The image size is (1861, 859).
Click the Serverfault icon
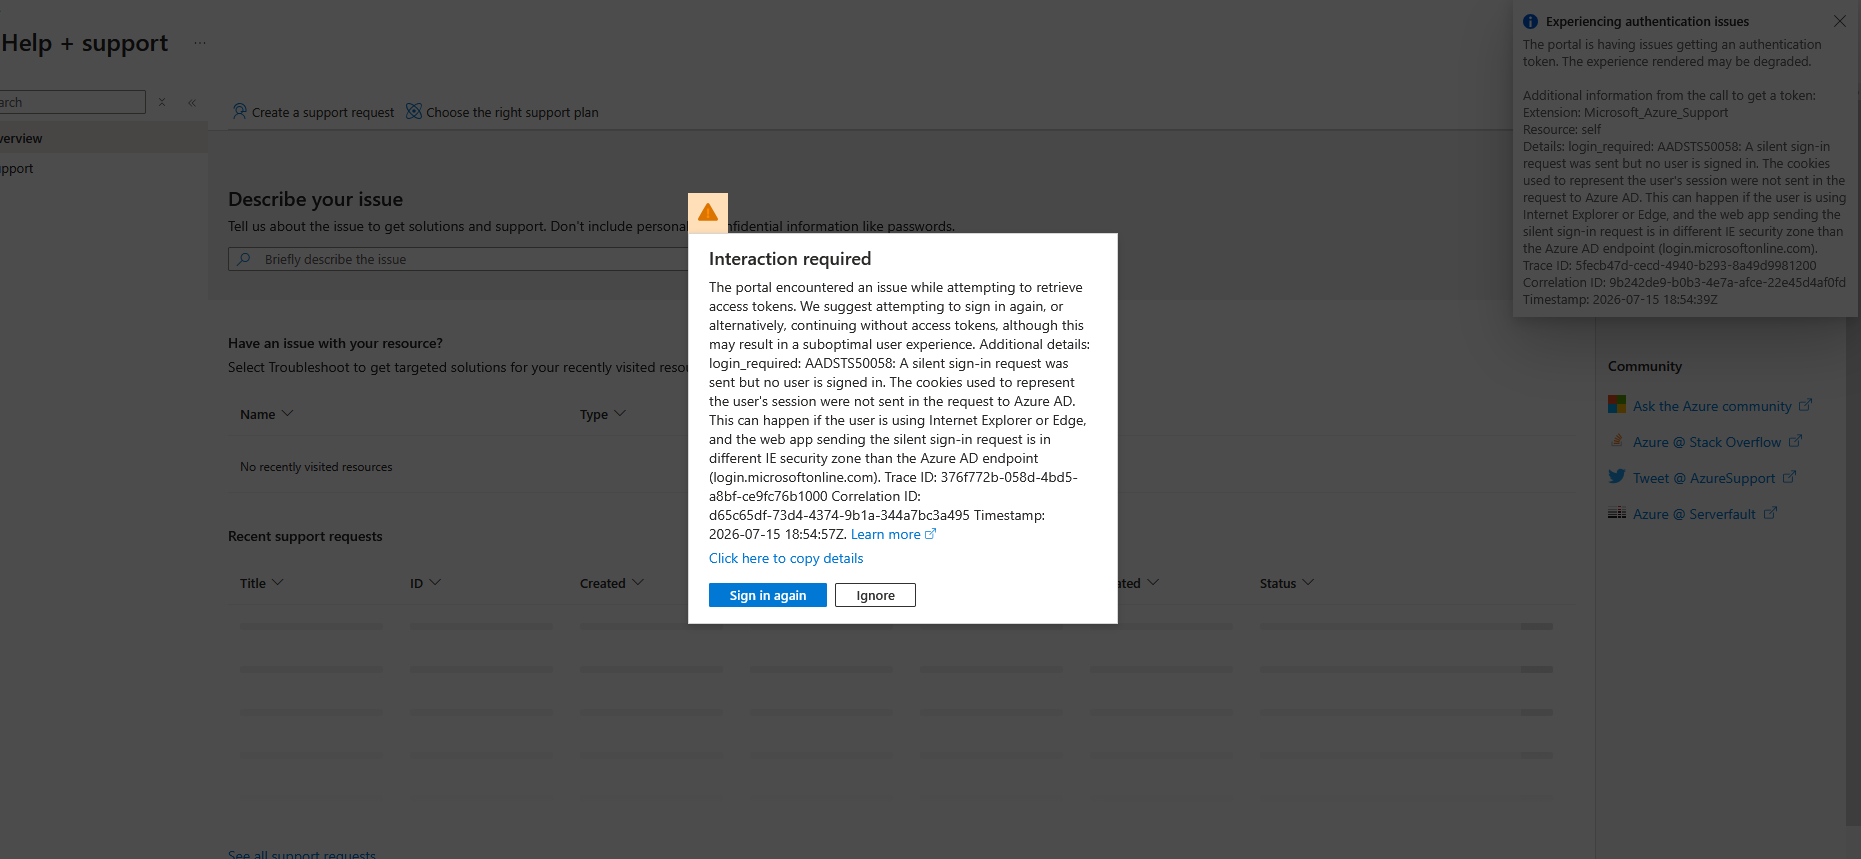coord(1617,512)
